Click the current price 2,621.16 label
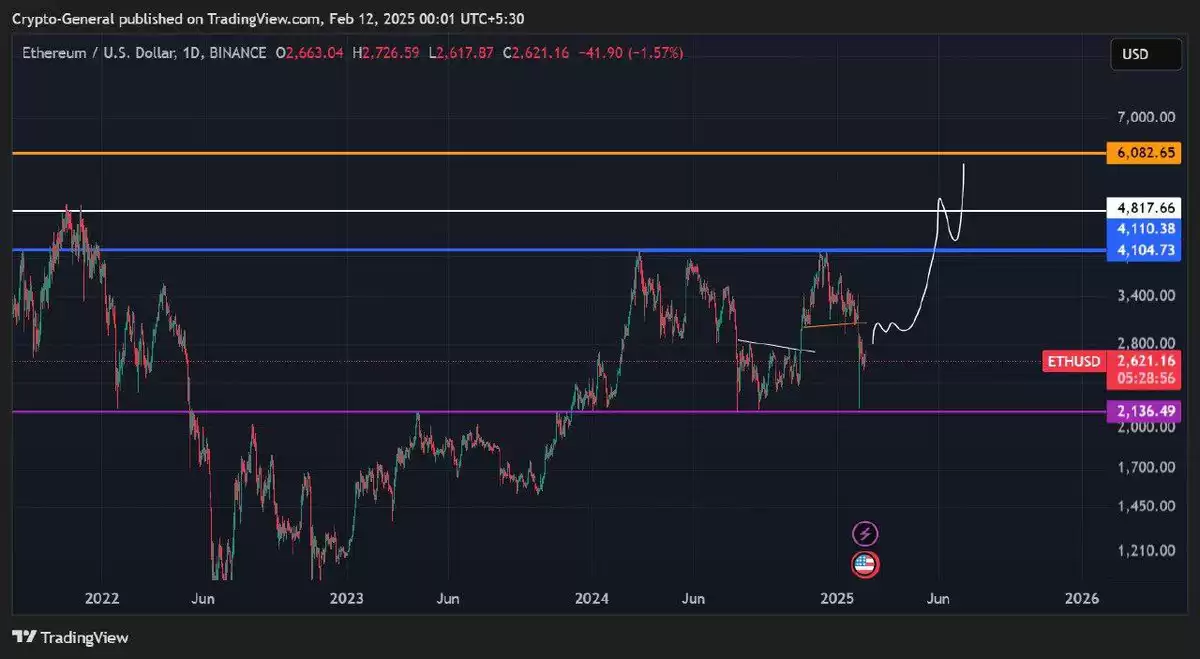1200x659 pixels. [1144, 360]
